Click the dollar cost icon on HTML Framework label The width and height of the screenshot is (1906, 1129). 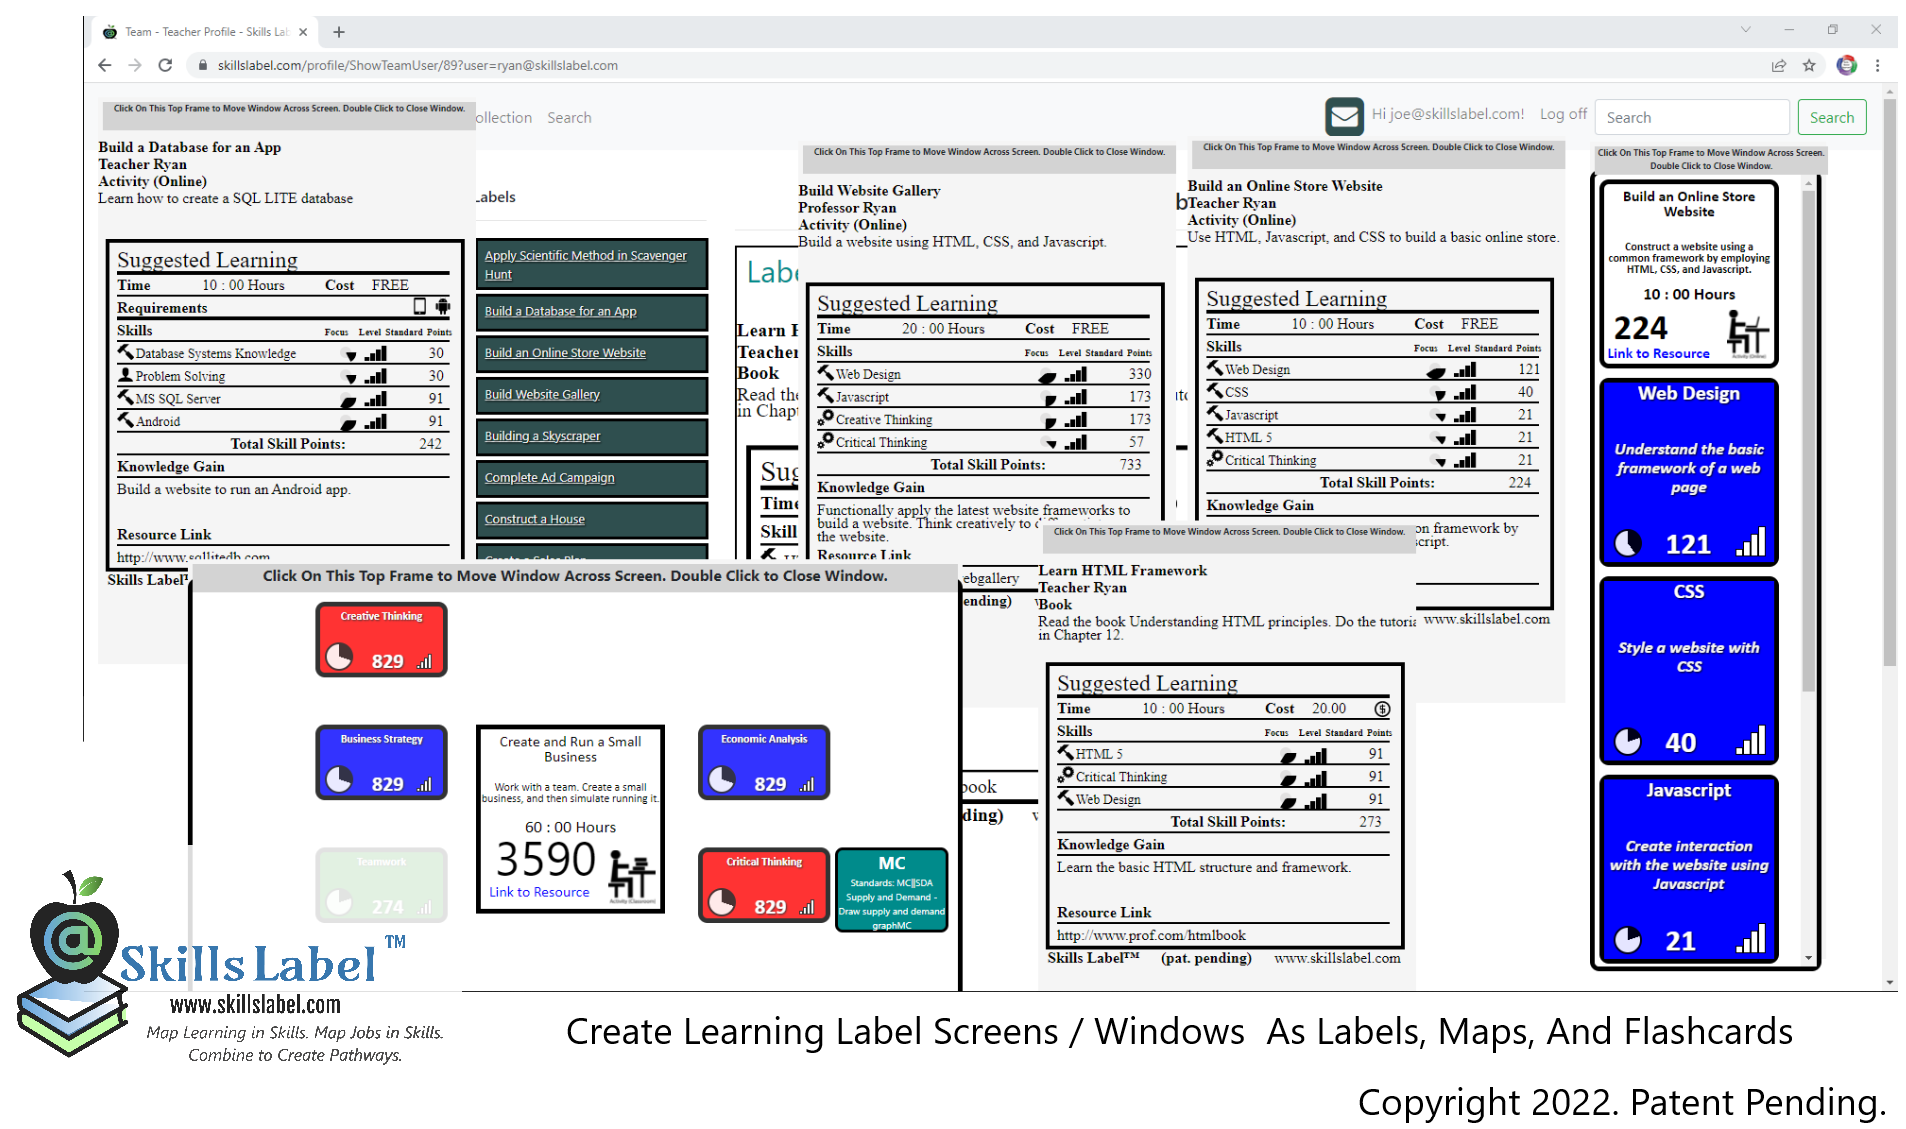(1382, 709)
